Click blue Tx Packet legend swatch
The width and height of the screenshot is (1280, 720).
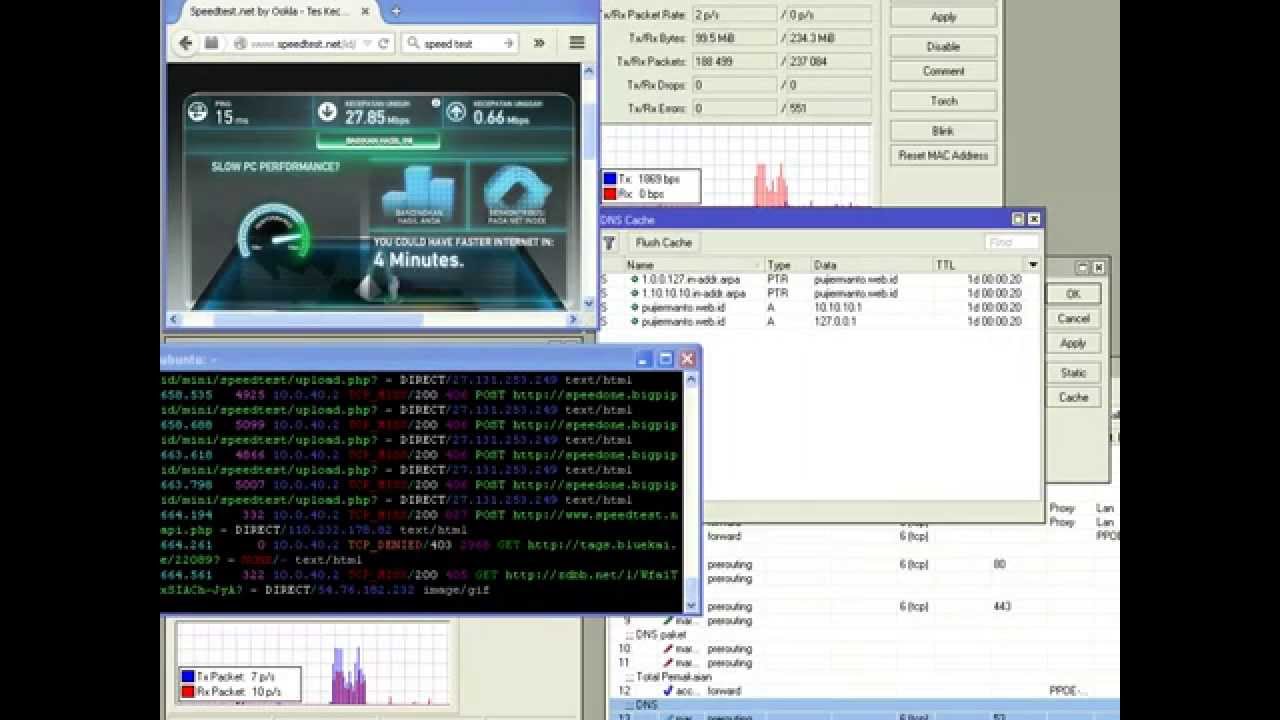pyautogui.click(x=187, y=677)
